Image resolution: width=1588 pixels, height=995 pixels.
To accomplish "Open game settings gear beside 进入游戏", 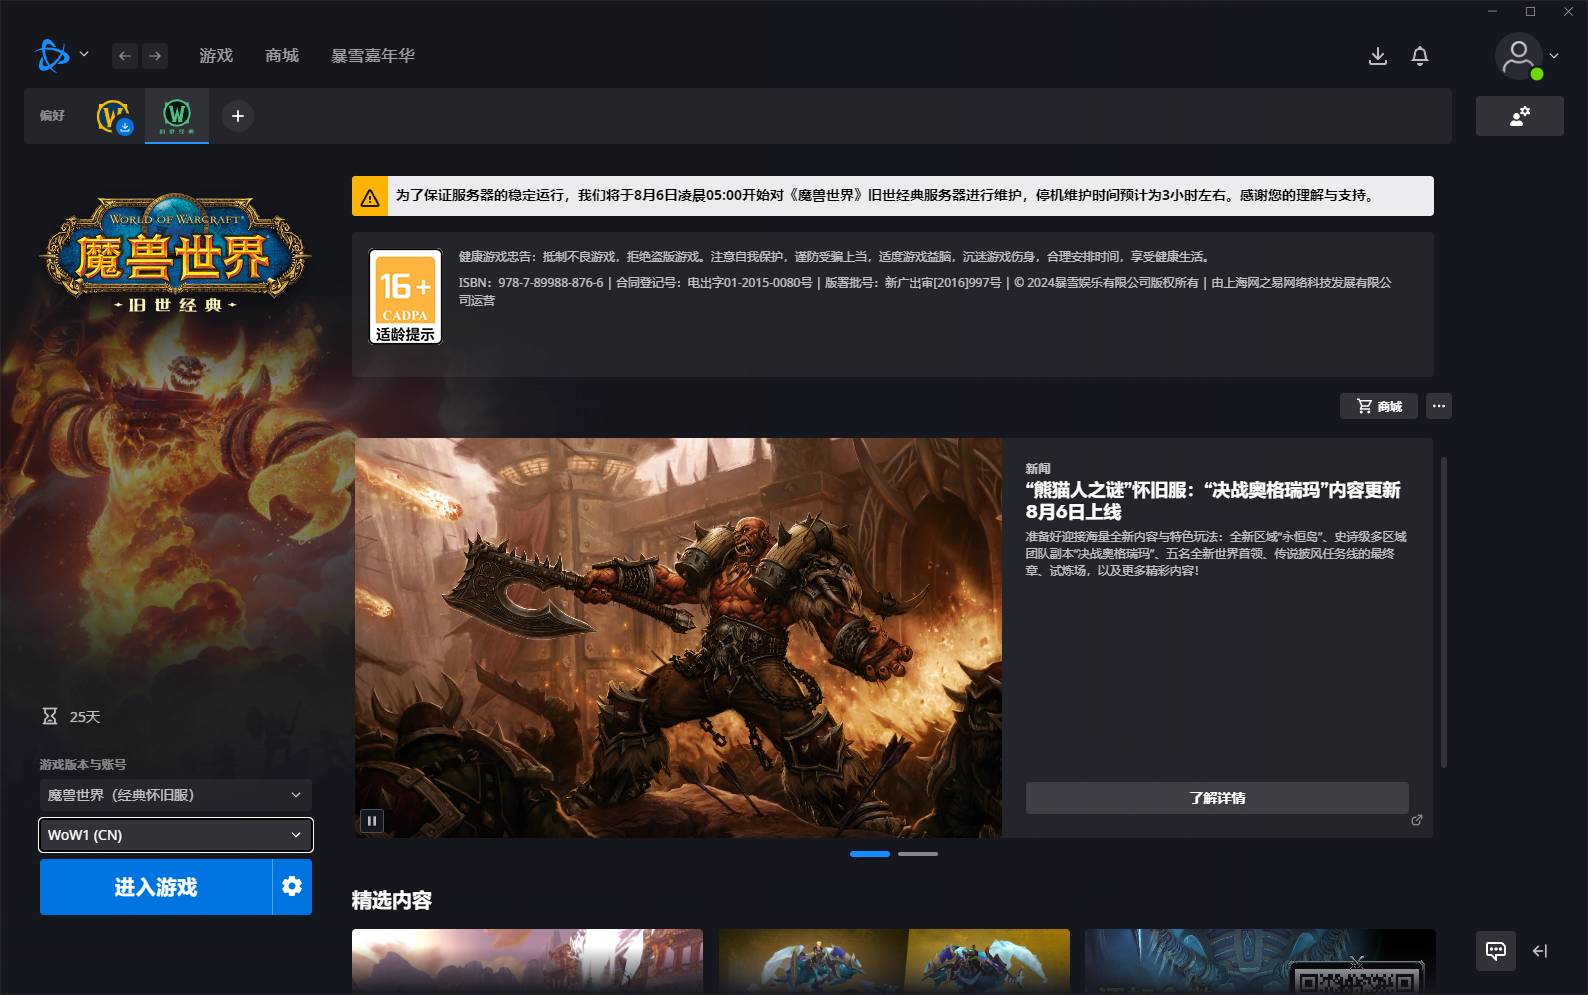I will pos(292,886).
